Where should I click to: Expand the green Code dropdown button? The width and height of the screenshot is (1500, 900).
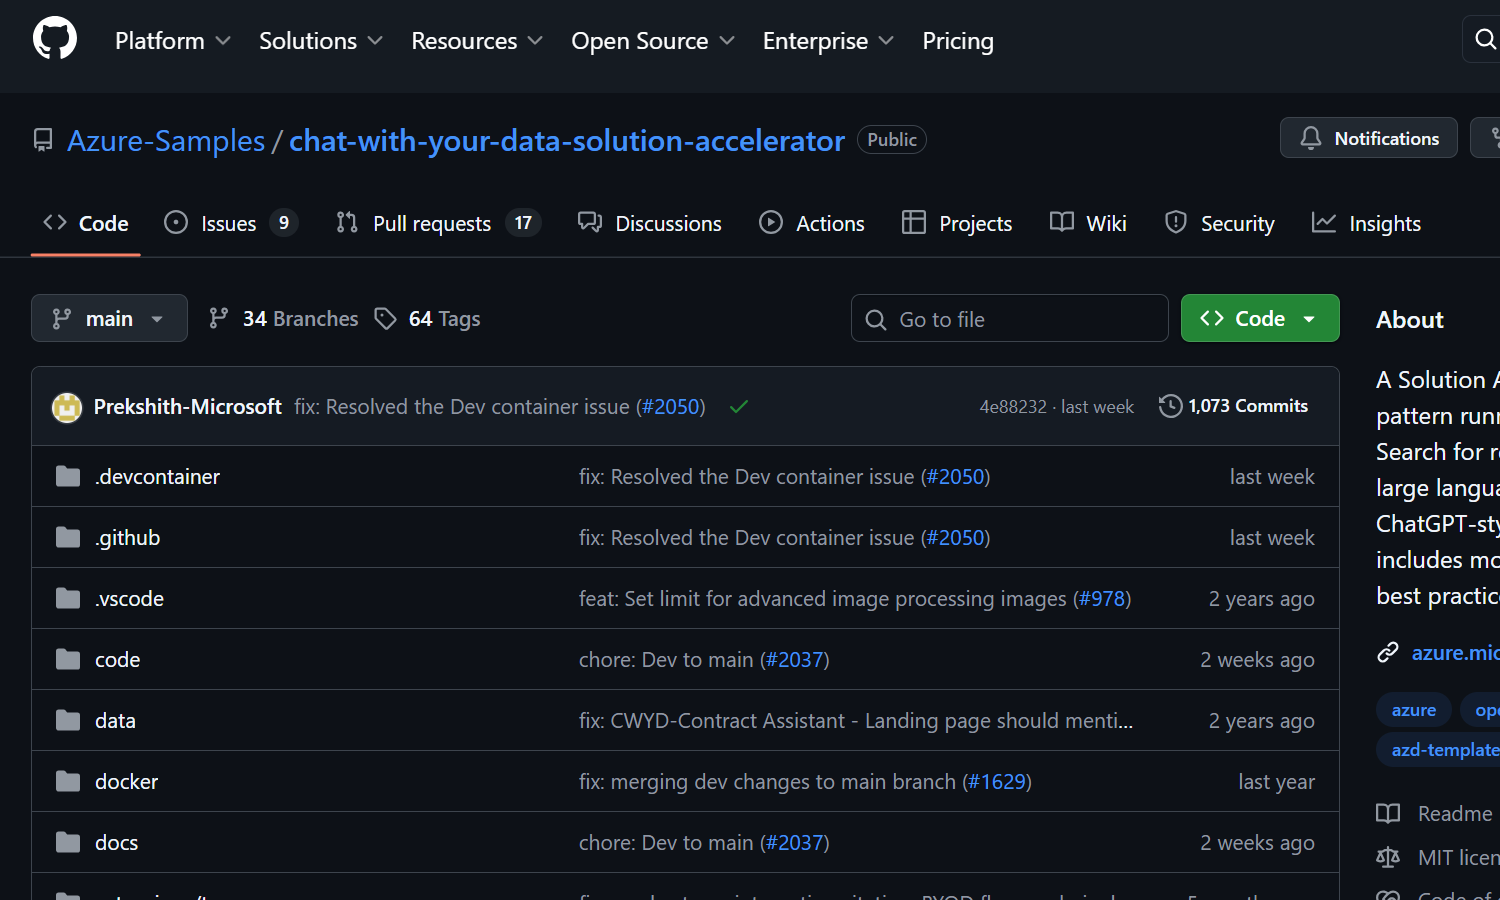coord(1259,319)
